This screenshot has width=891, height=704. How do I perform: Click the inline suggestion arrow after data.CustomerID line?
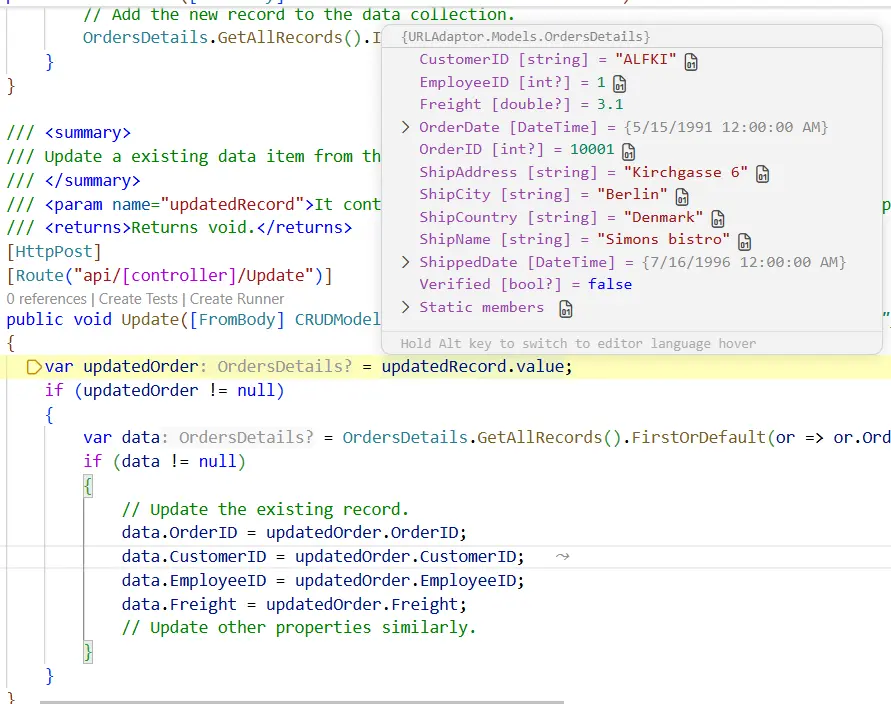[x=563, y=556]
